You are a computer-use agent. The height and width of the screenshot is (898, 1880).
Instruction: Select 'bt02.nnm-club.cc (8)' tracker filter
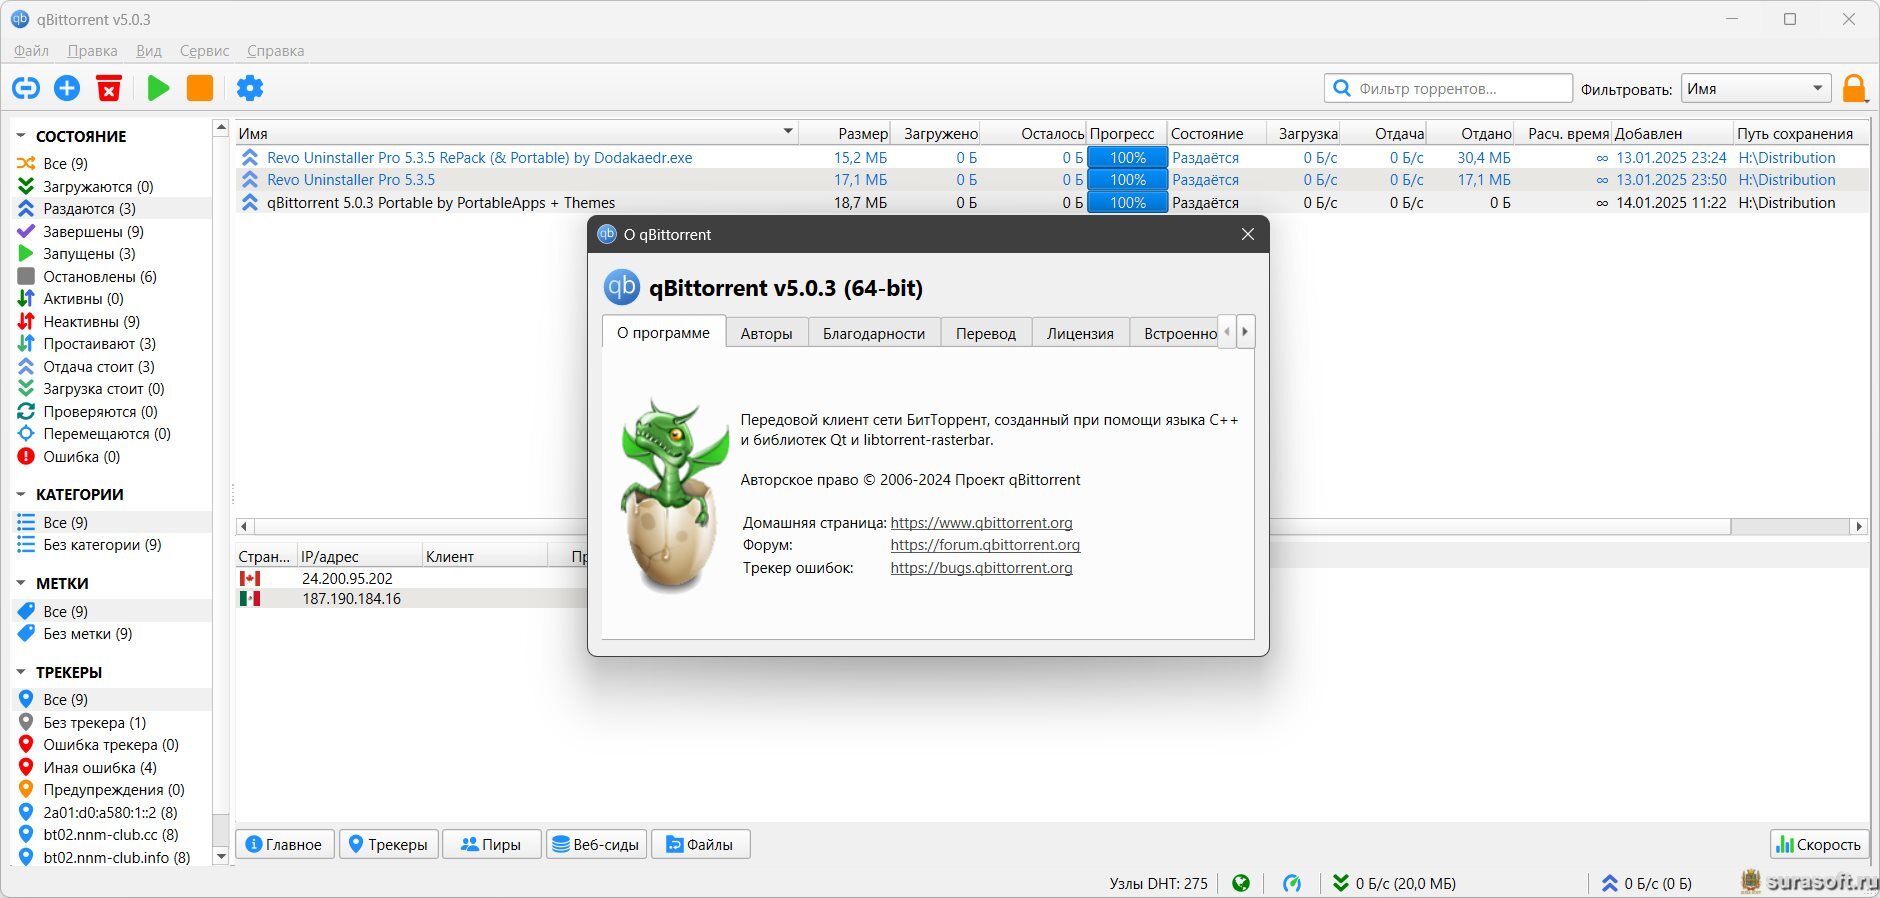point(111,834)
